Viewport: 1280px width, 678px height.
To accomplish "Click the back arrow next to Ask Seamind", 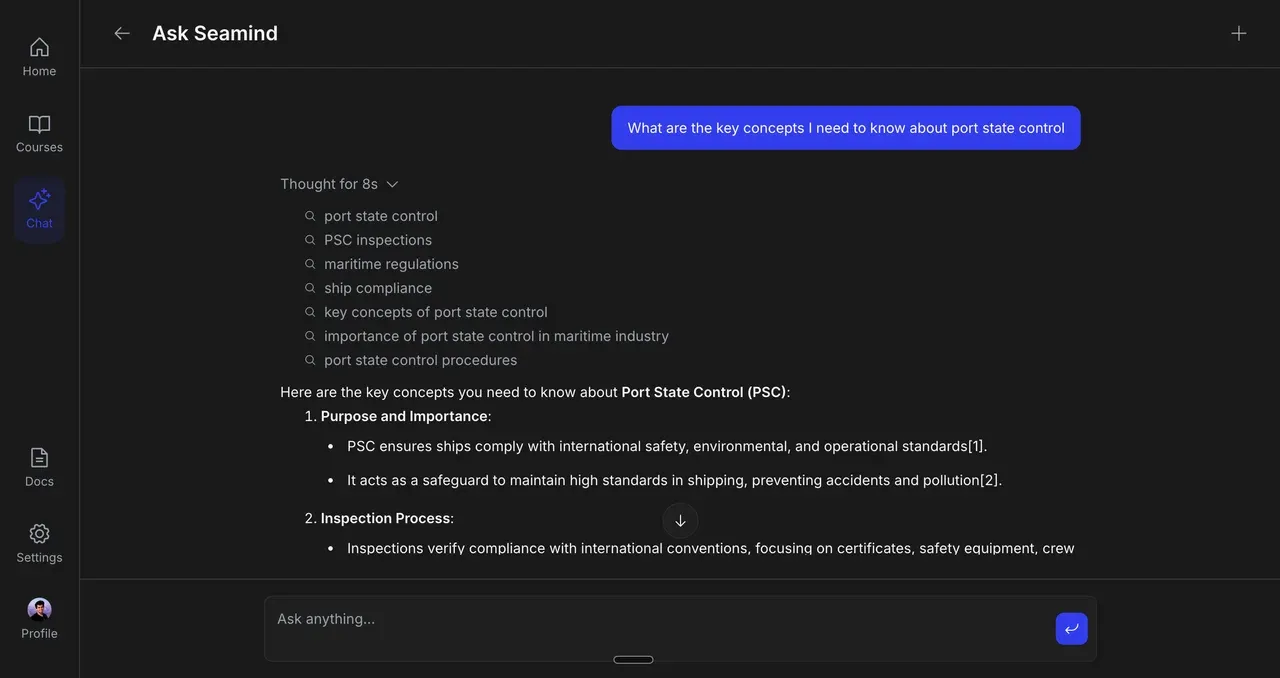I will click(x=122, y=33).
